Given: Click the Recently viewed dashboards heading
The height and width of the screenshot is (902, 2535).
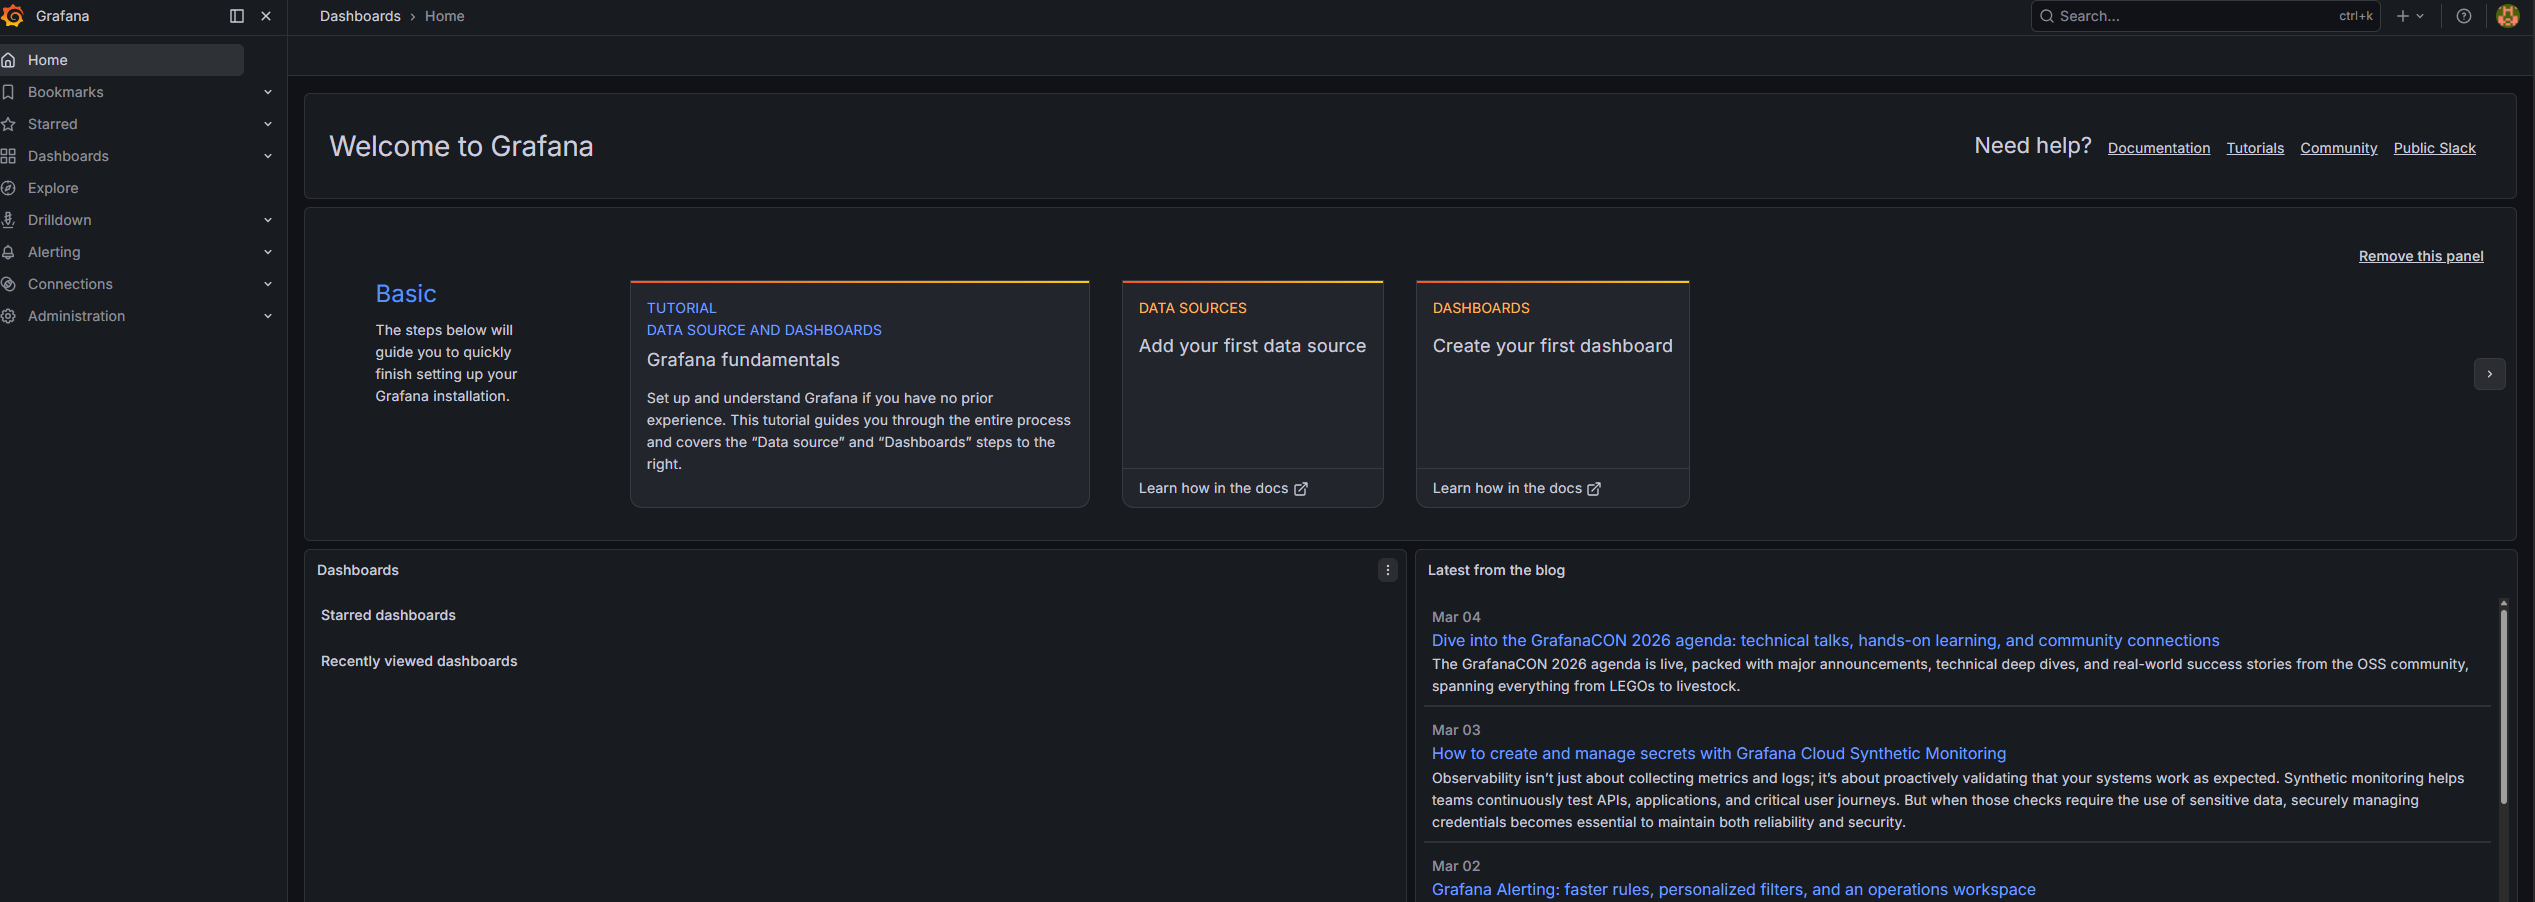Looking at the screenshot, I should [419, 662].
